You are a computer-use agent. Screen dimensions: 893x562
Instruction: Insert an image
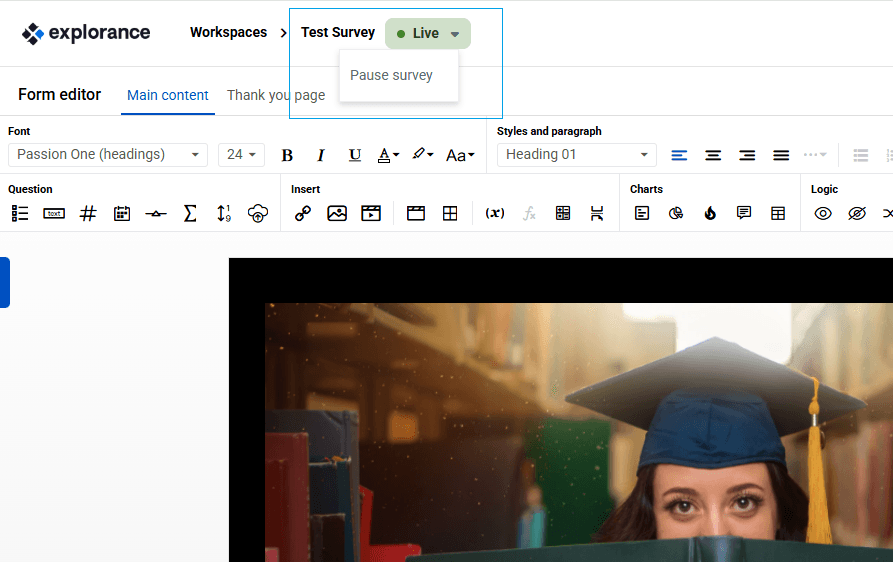(x=337, y=214)
